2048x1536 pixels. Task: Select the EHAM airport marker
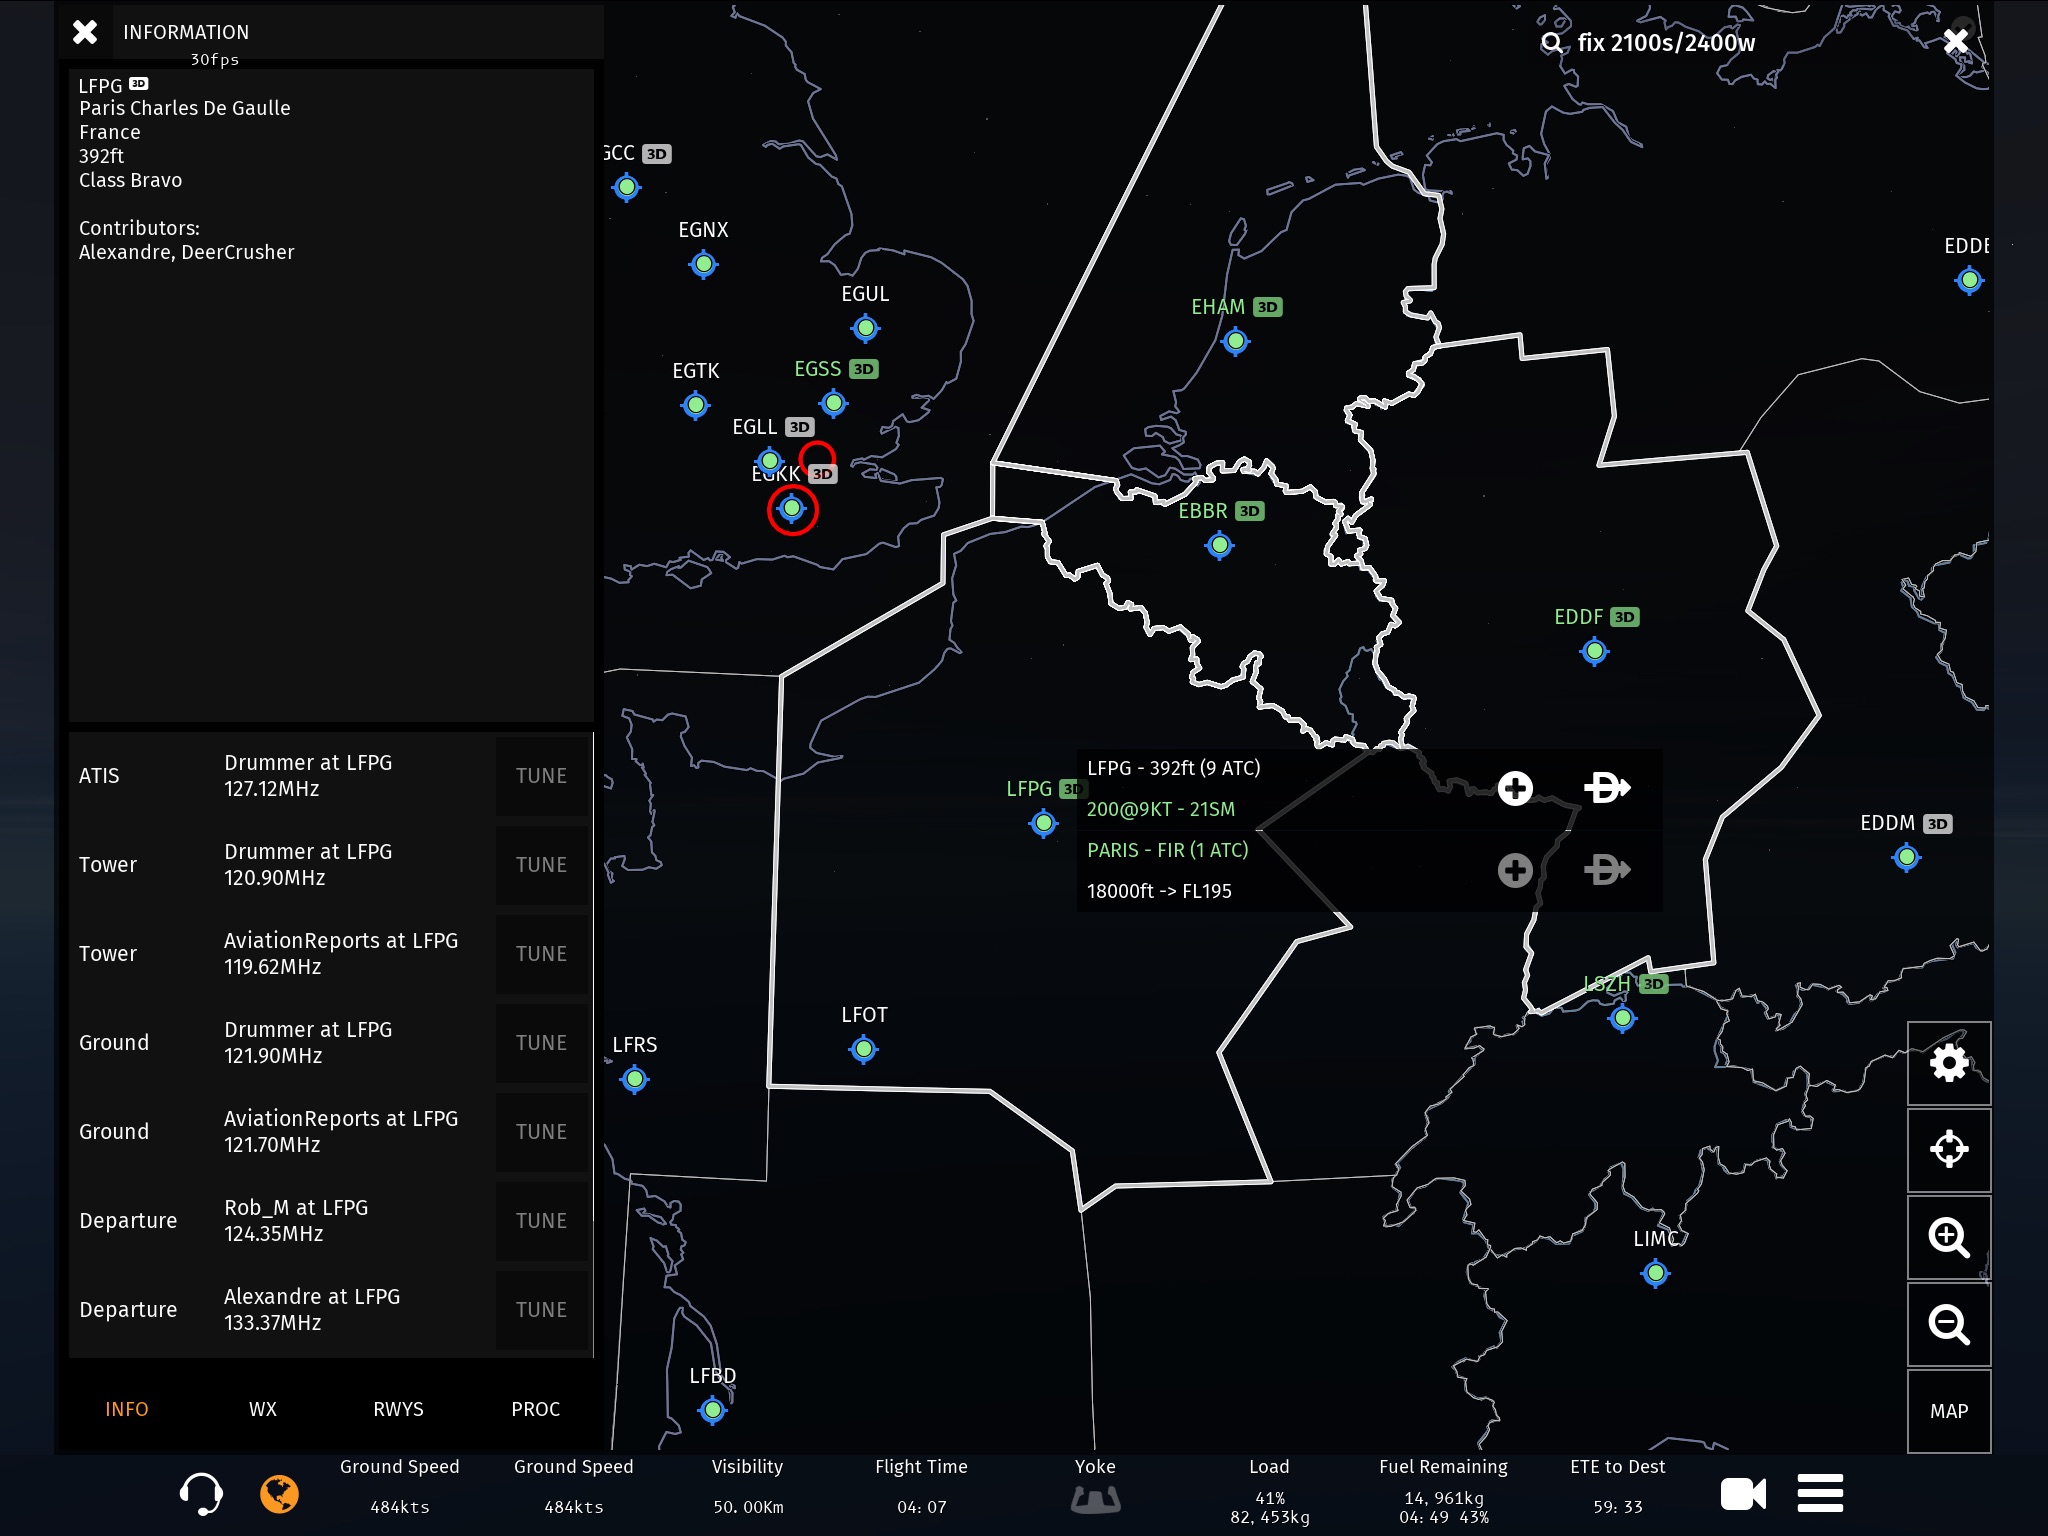click(x=1235, y=342)
